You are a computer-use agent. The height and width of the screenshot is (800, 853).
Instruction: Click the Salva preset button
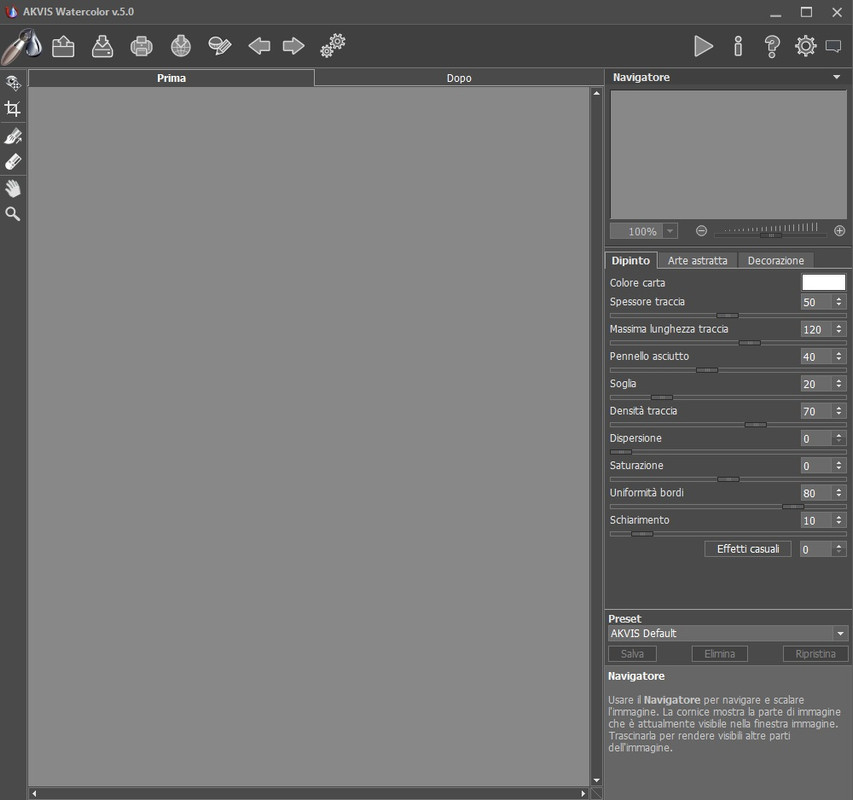[x=632, y=654]
